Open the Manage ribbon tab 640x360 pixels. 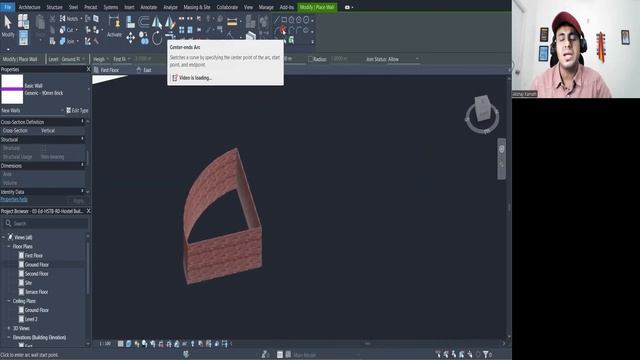pos(266,7)
